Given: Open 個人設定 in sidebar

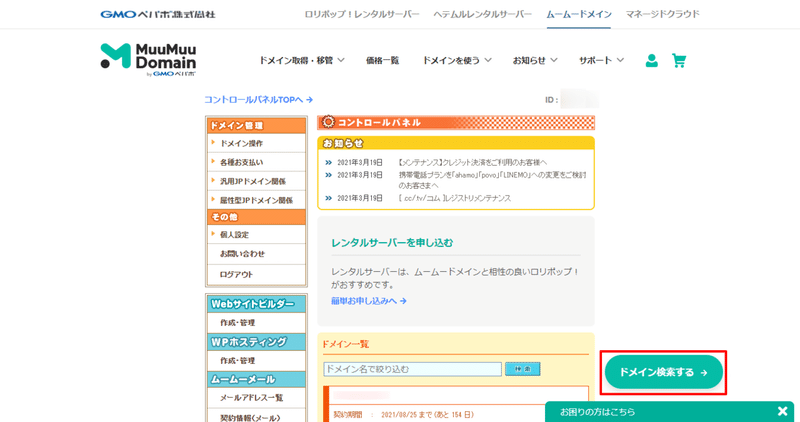Looking at the screenshot, I should tap(256, 235).
